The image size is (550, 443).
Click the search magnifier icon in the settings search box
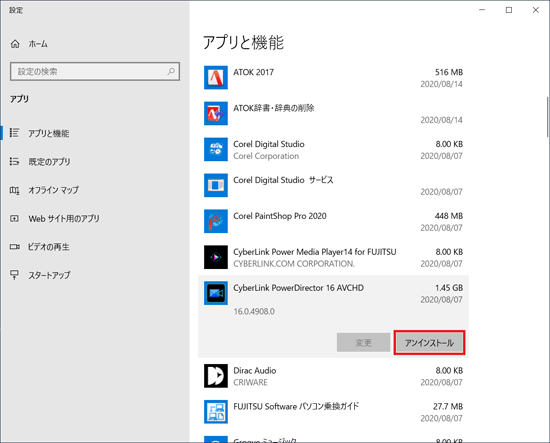pyautogui.click(x=171, y=72)
